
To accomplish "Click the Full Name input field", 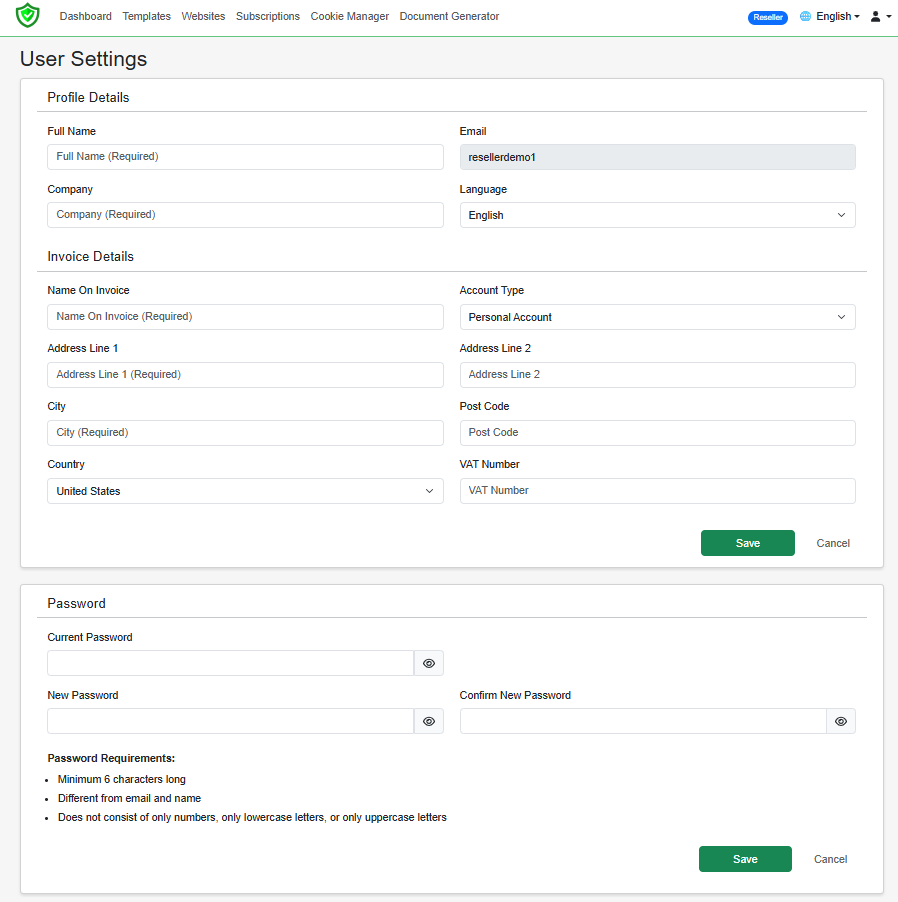I will (x=245, y=157).
